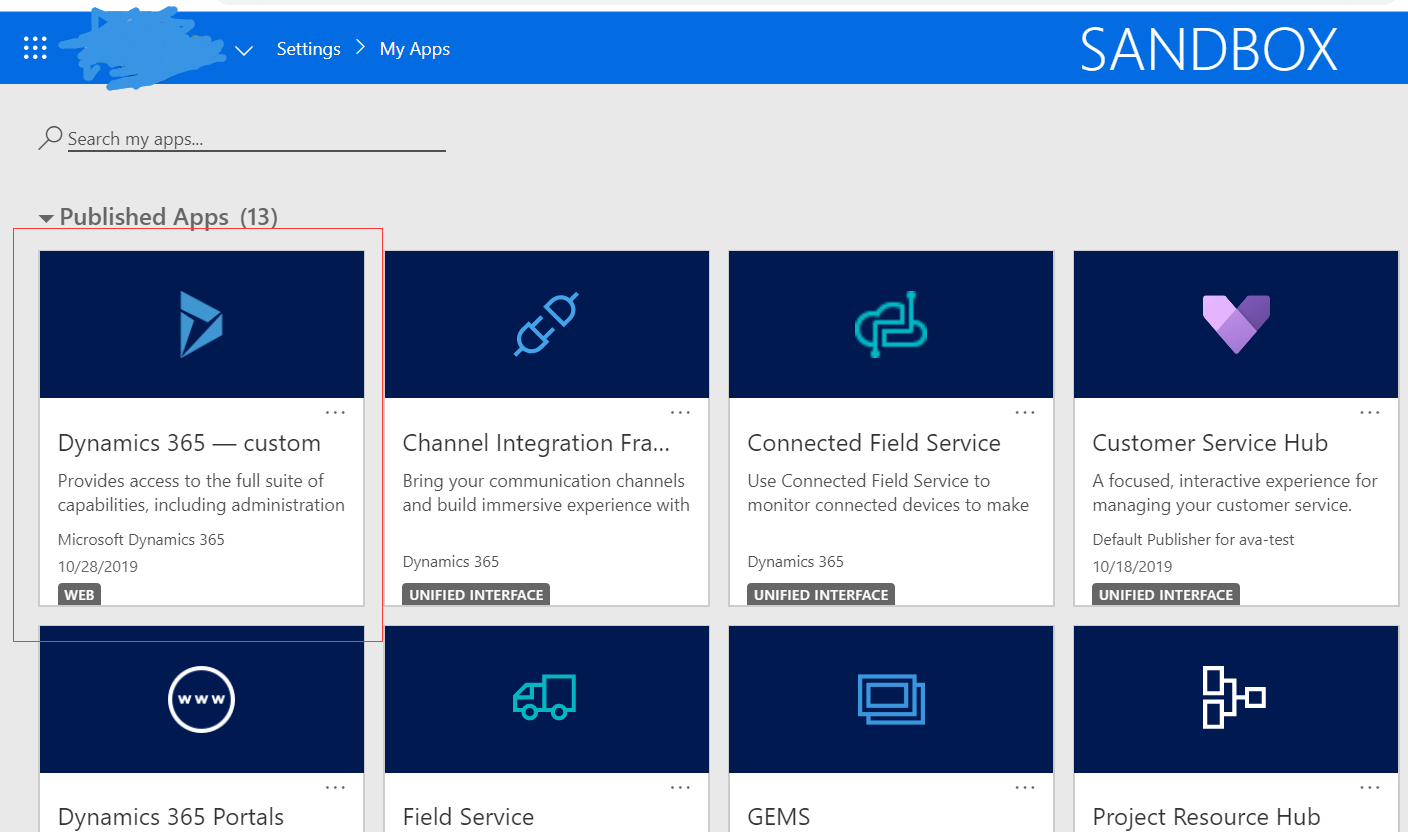Click the Connected Field Service title

[x=874, y=443]
